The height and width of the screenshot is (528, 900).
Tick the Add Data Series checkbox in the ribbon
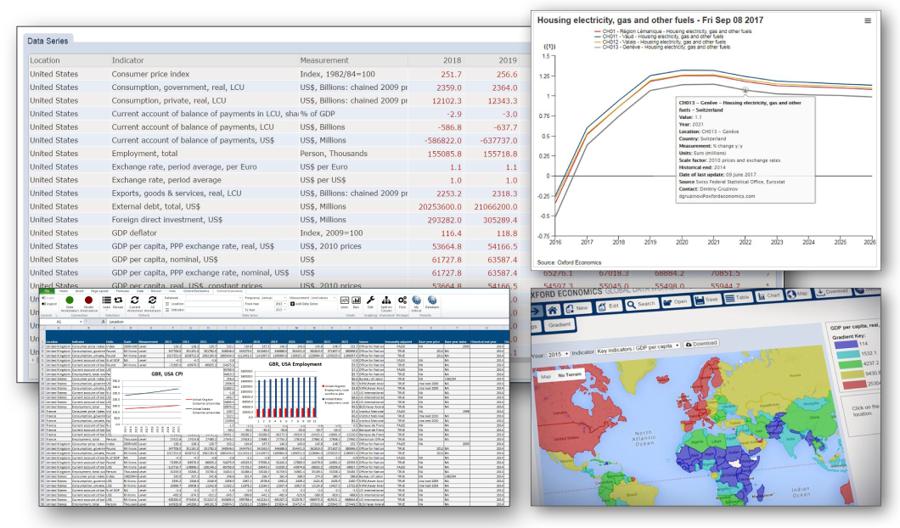pos(292,304)
